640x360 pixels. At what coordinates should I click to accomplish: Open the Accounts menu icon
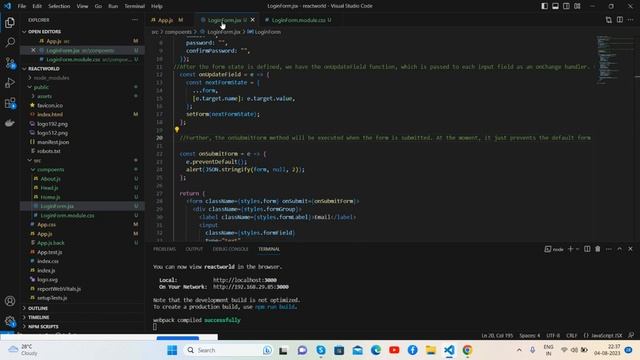point(10,301)
